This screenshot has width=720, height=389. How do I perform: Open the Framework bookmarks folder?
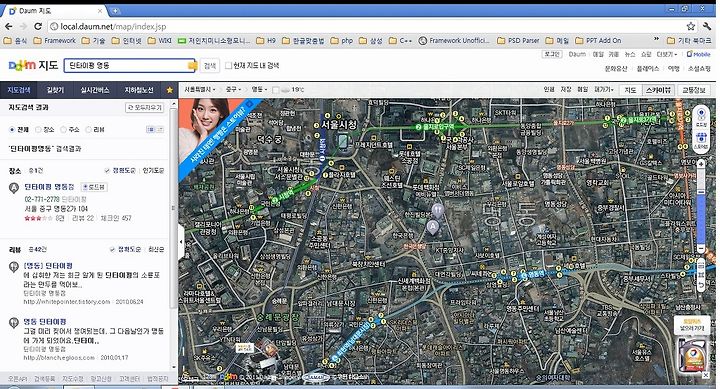55,40
